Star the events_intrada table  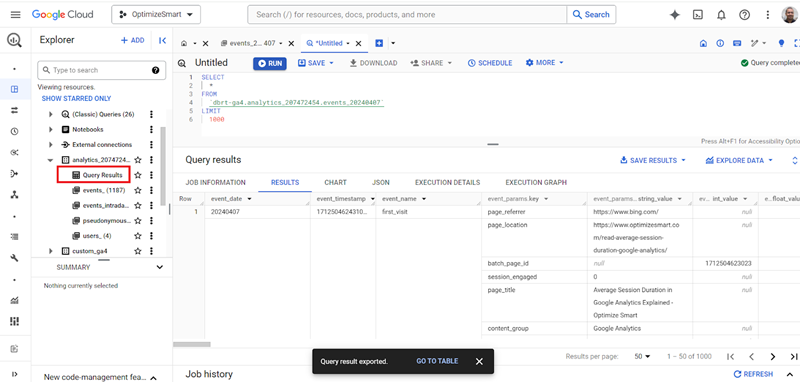pyautogui.click(x=137, y=206)
